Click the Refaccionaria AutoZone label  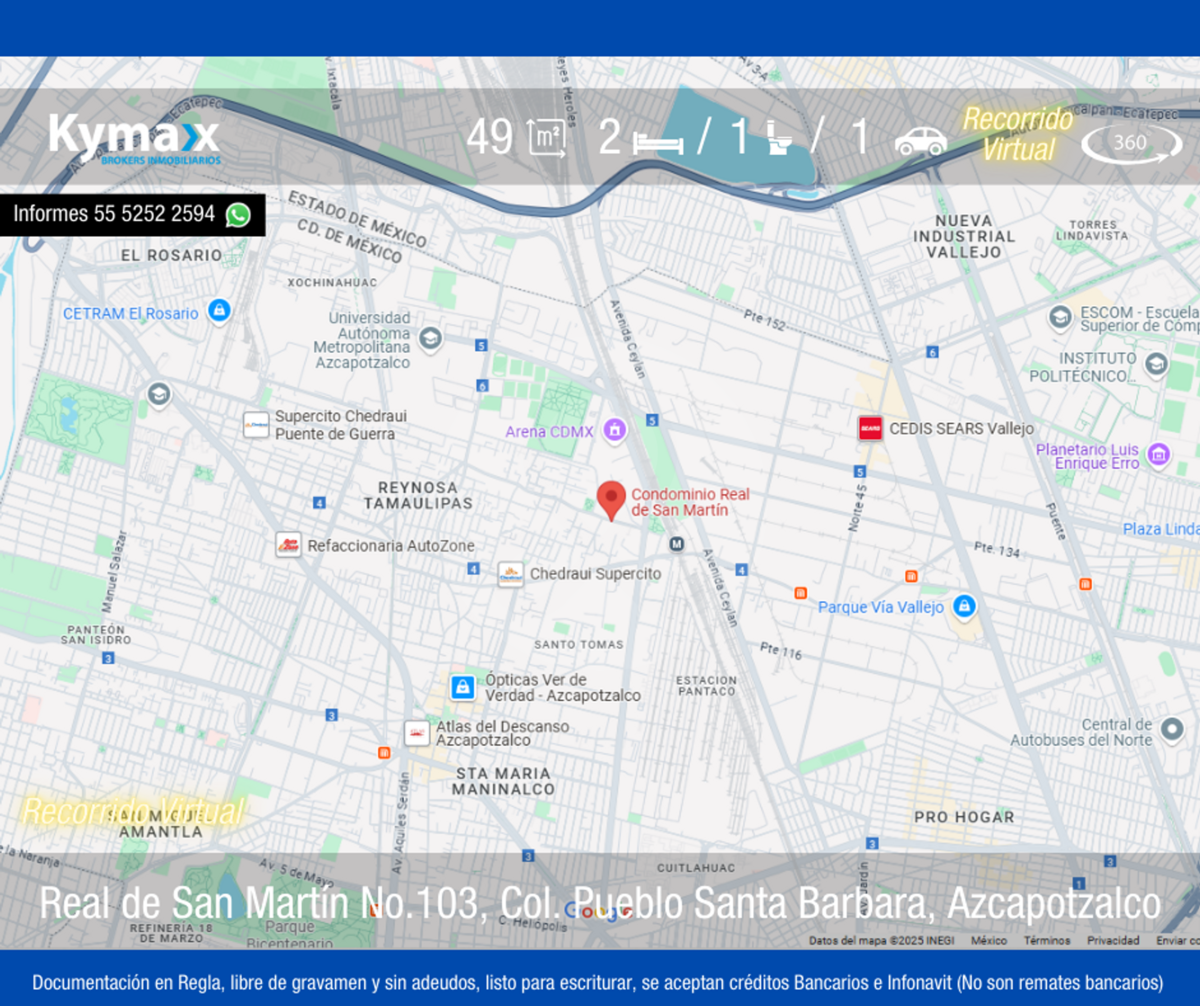coord(391,546)
